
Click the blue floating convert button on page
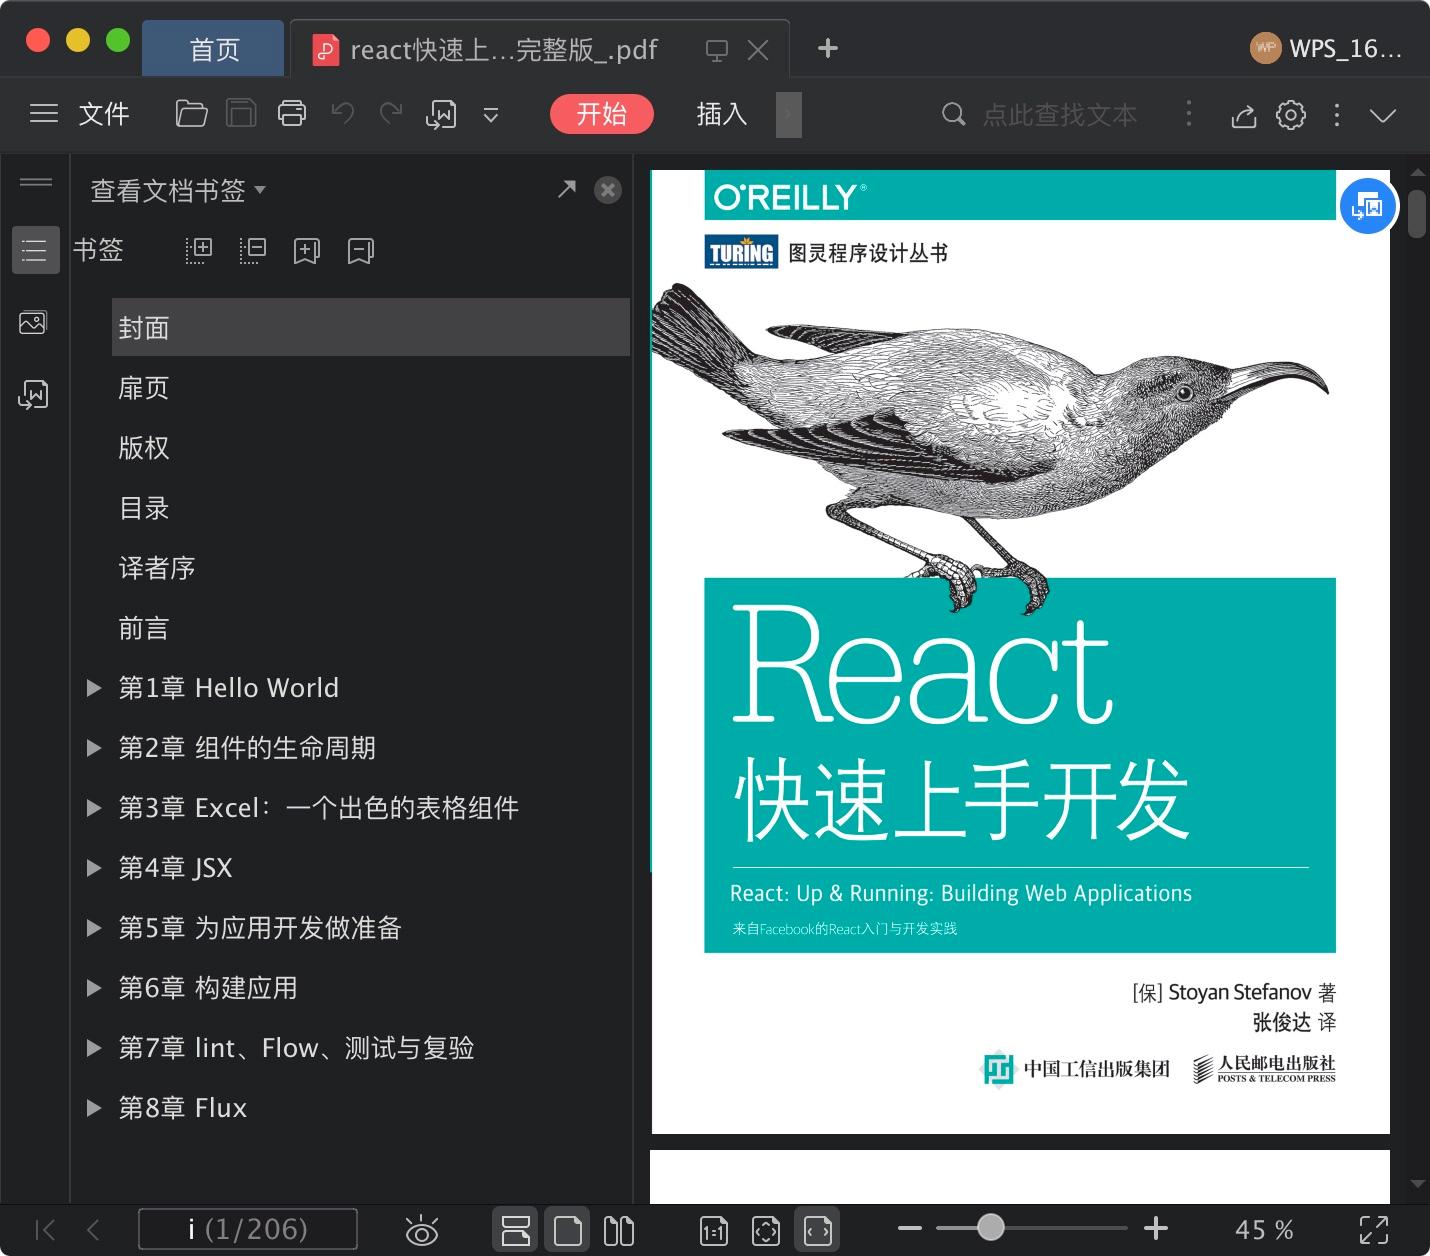(1367, 206)
